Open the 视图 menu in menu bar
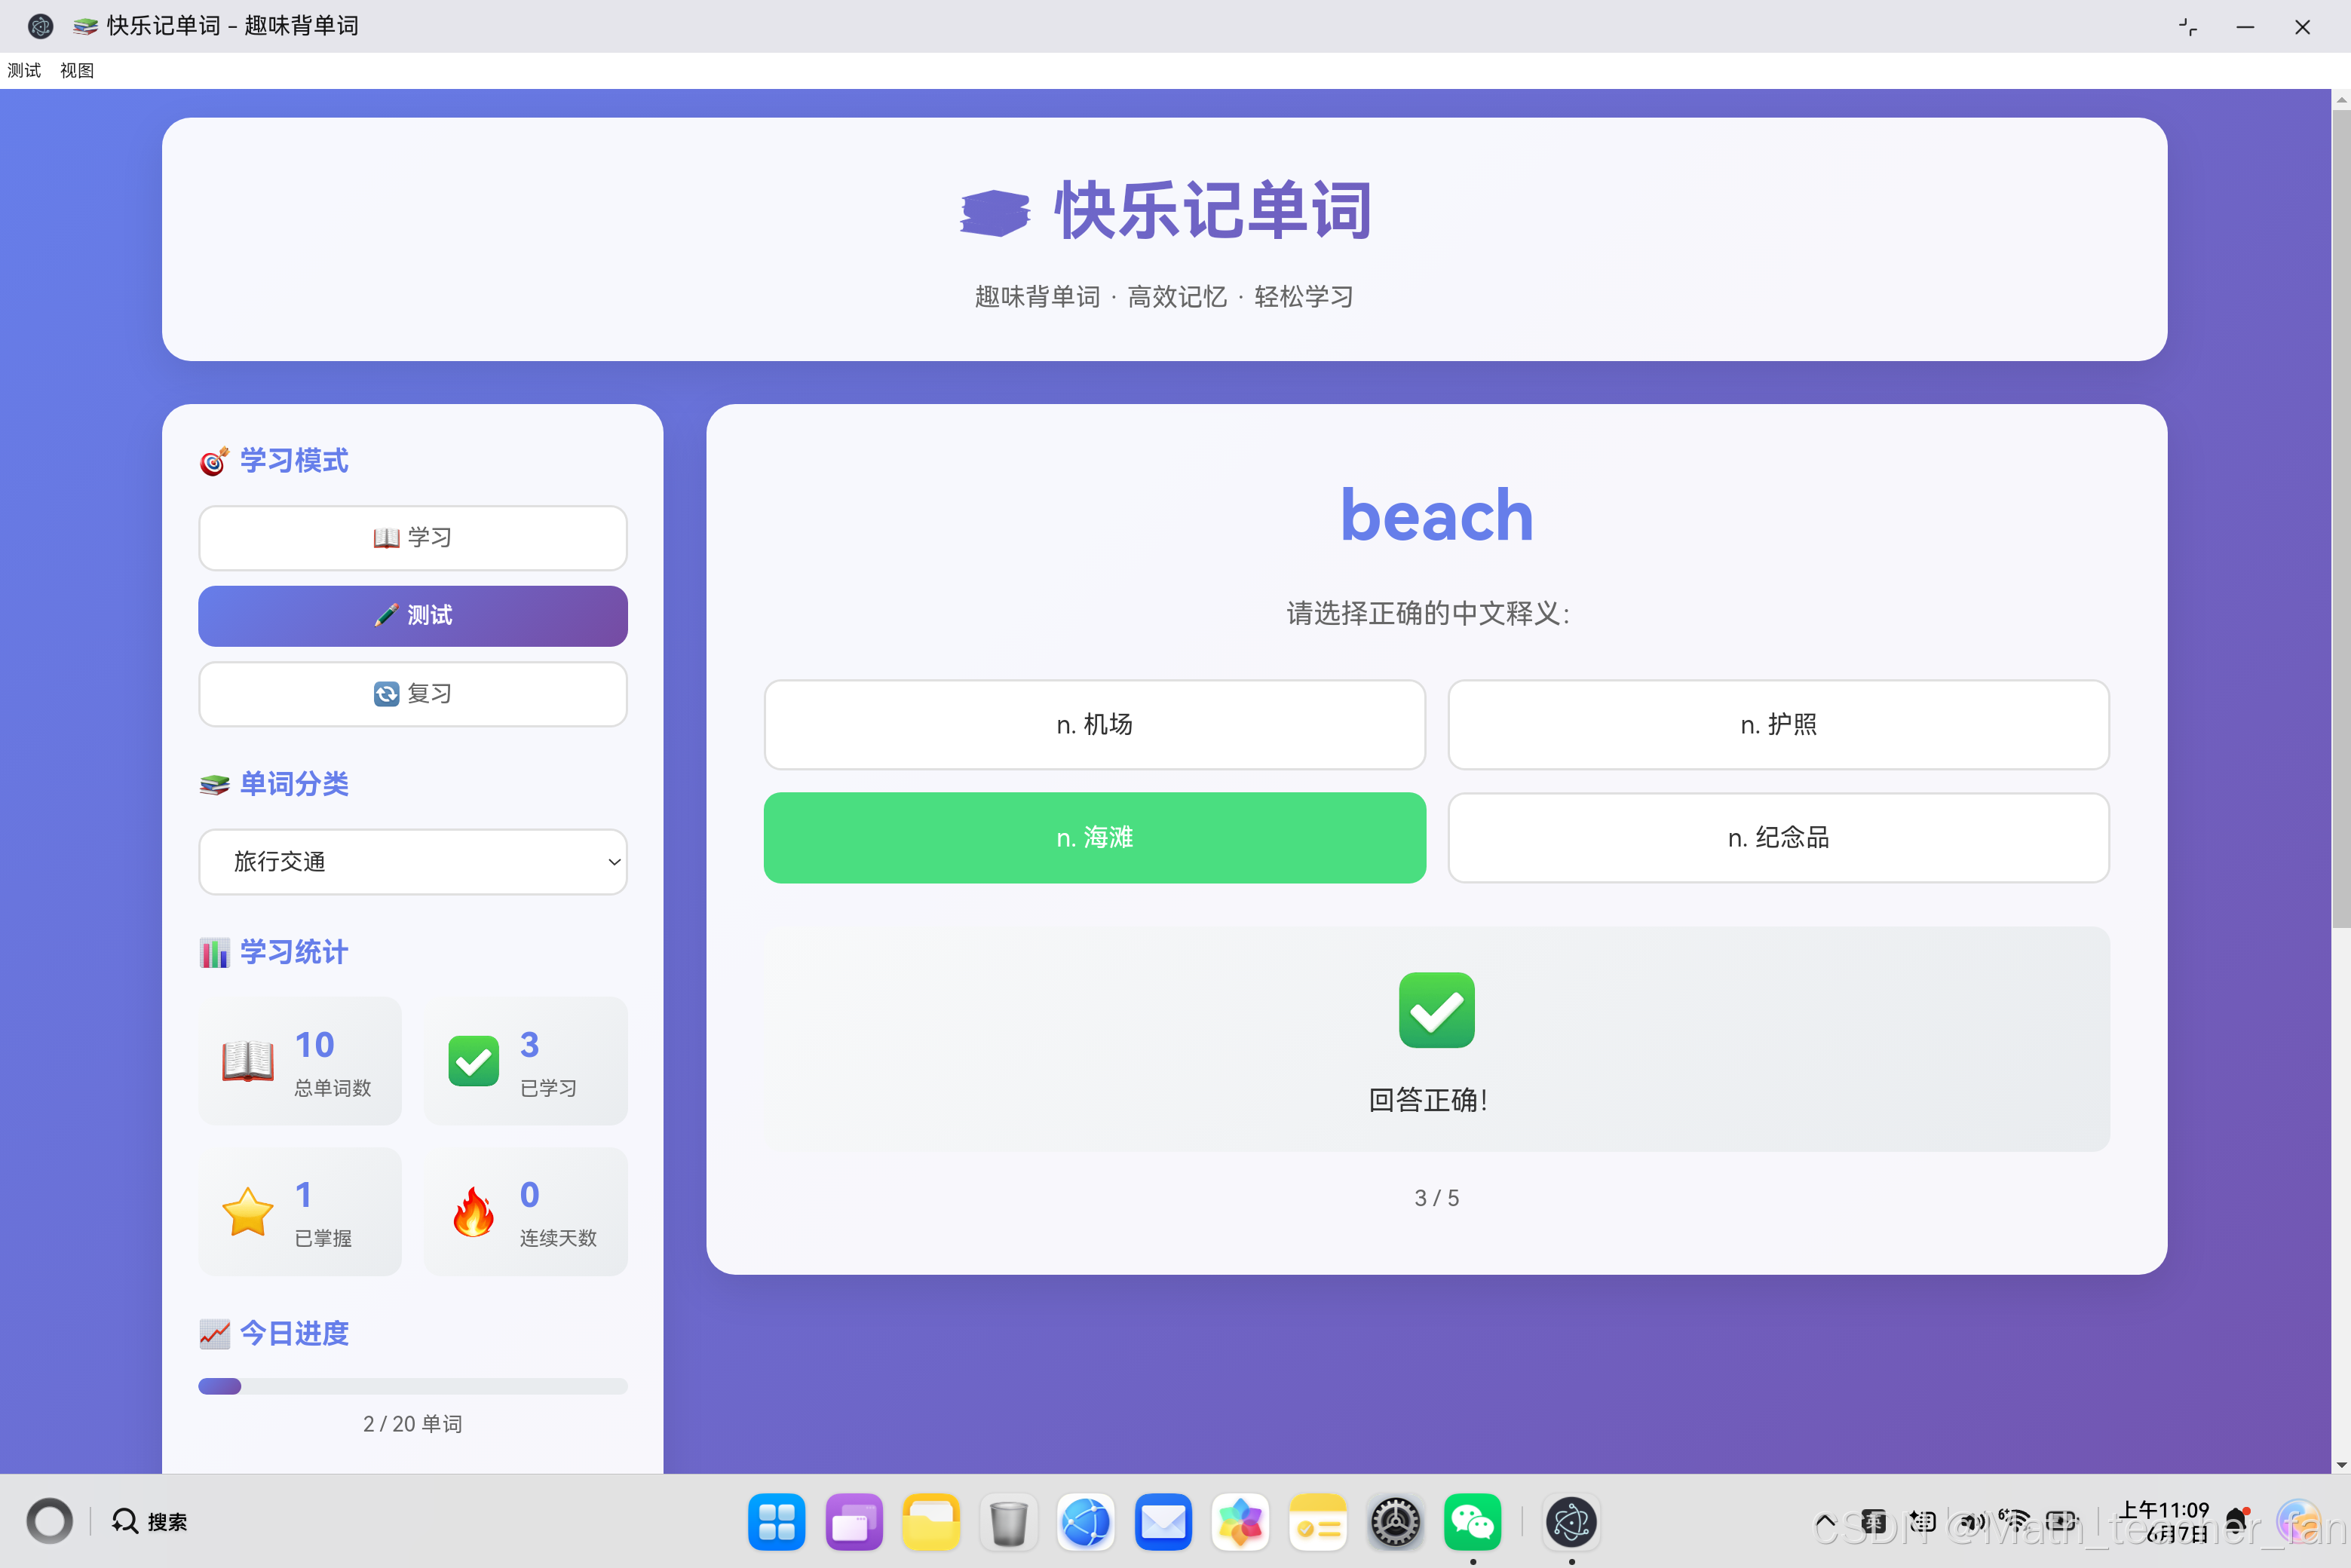 [77, 70]
